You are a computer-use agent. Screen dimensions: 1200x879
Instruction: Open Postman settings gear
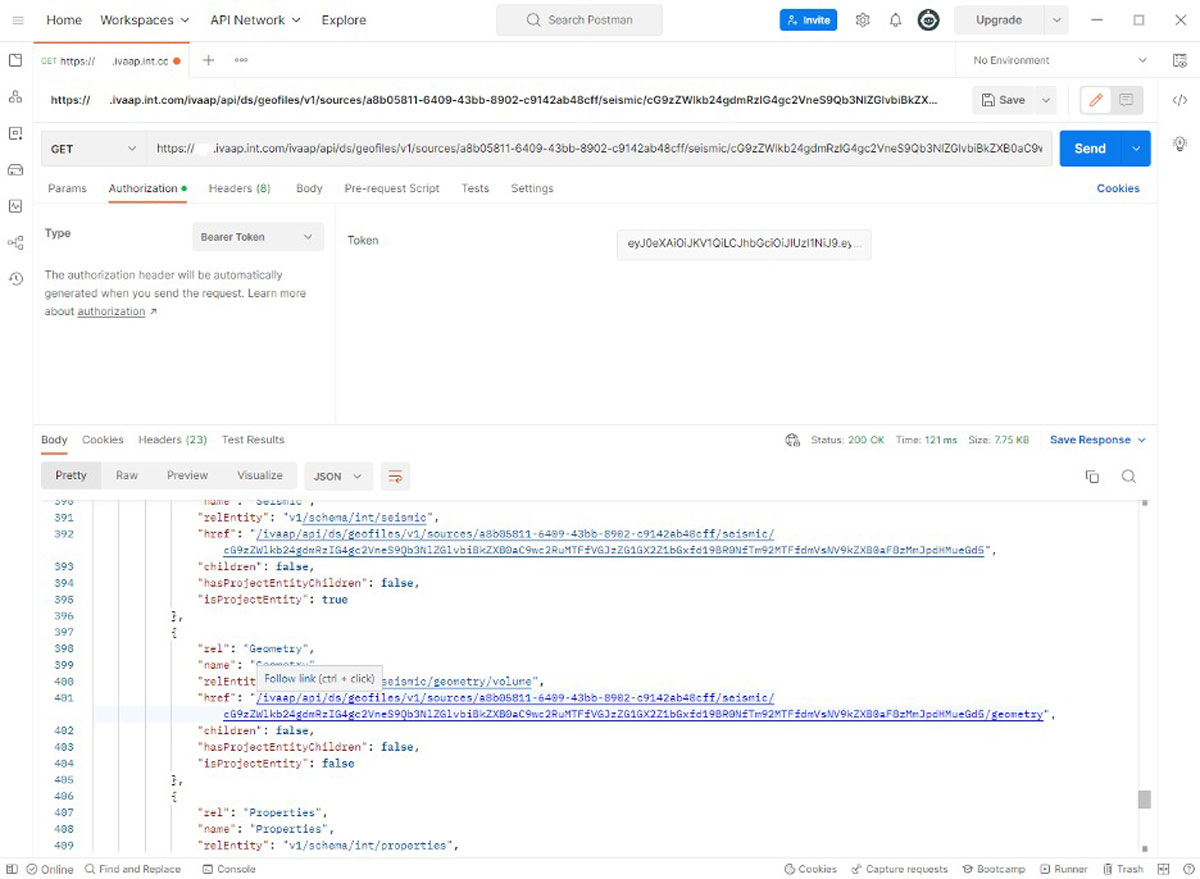[863, 20]
